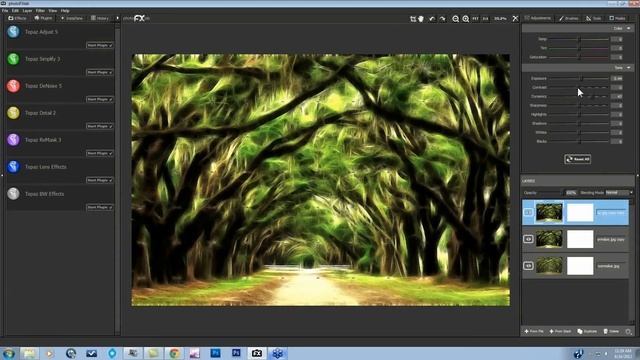Open Start Plugin dropdown for Topaz Adjust 5
Viewport: 640px width, 360px height.
point(100,45)
